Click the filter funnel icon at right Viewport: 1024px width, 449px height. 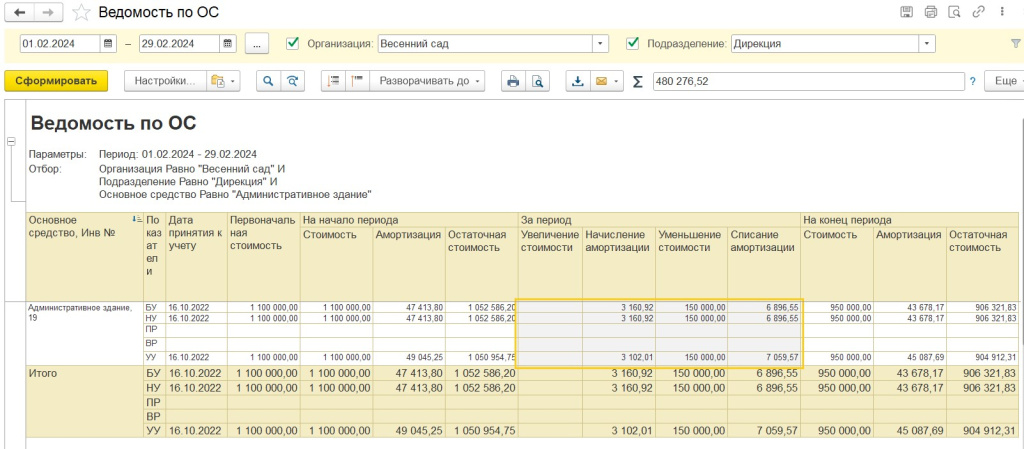click(1016, 44)
